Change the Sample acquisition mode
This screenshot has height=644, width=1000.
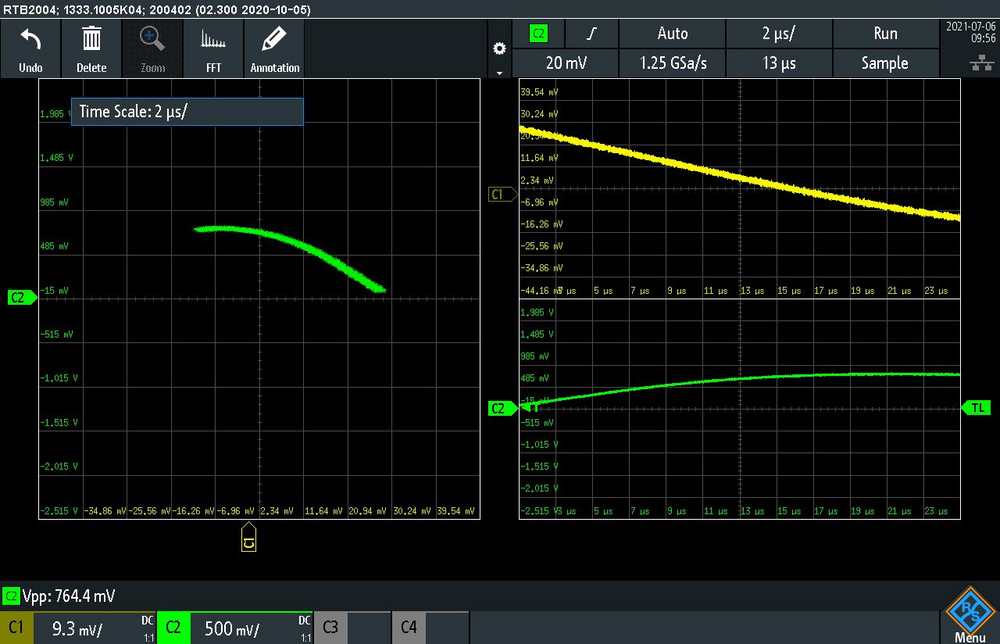[885, 63]
